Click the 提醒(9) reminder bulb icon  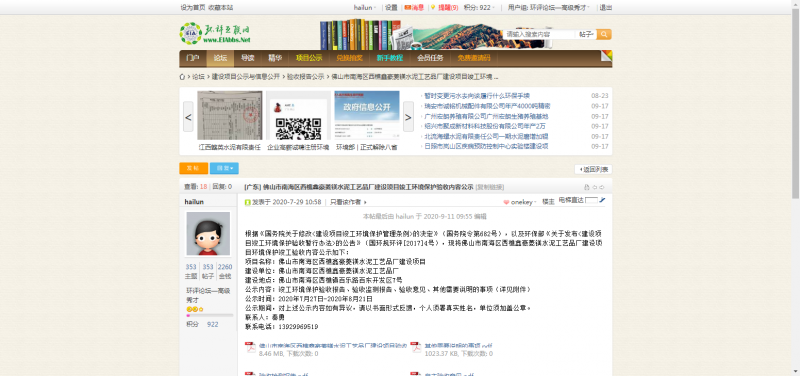click(x=433, y=8)
